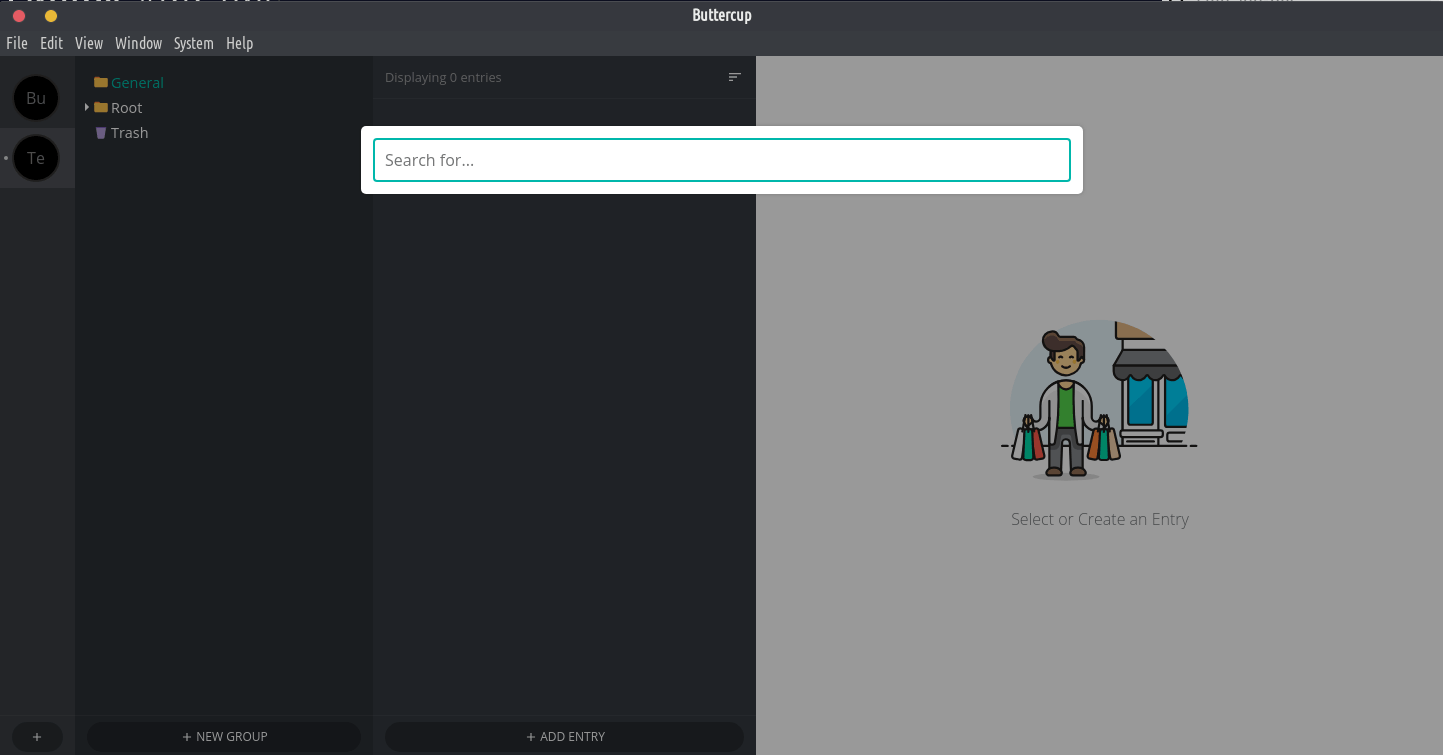Image resolution: width=1443 pixels, height=755 pixels.
Task: Open the sort entries icon
Action: (x=735, y=77)
